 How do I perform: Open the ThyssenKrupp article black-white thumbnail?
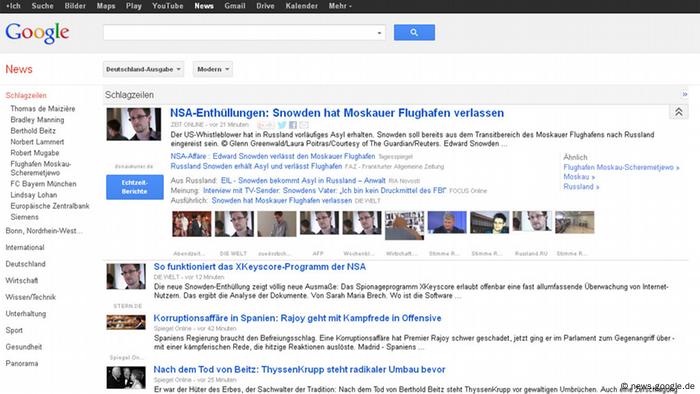(126, 377)
